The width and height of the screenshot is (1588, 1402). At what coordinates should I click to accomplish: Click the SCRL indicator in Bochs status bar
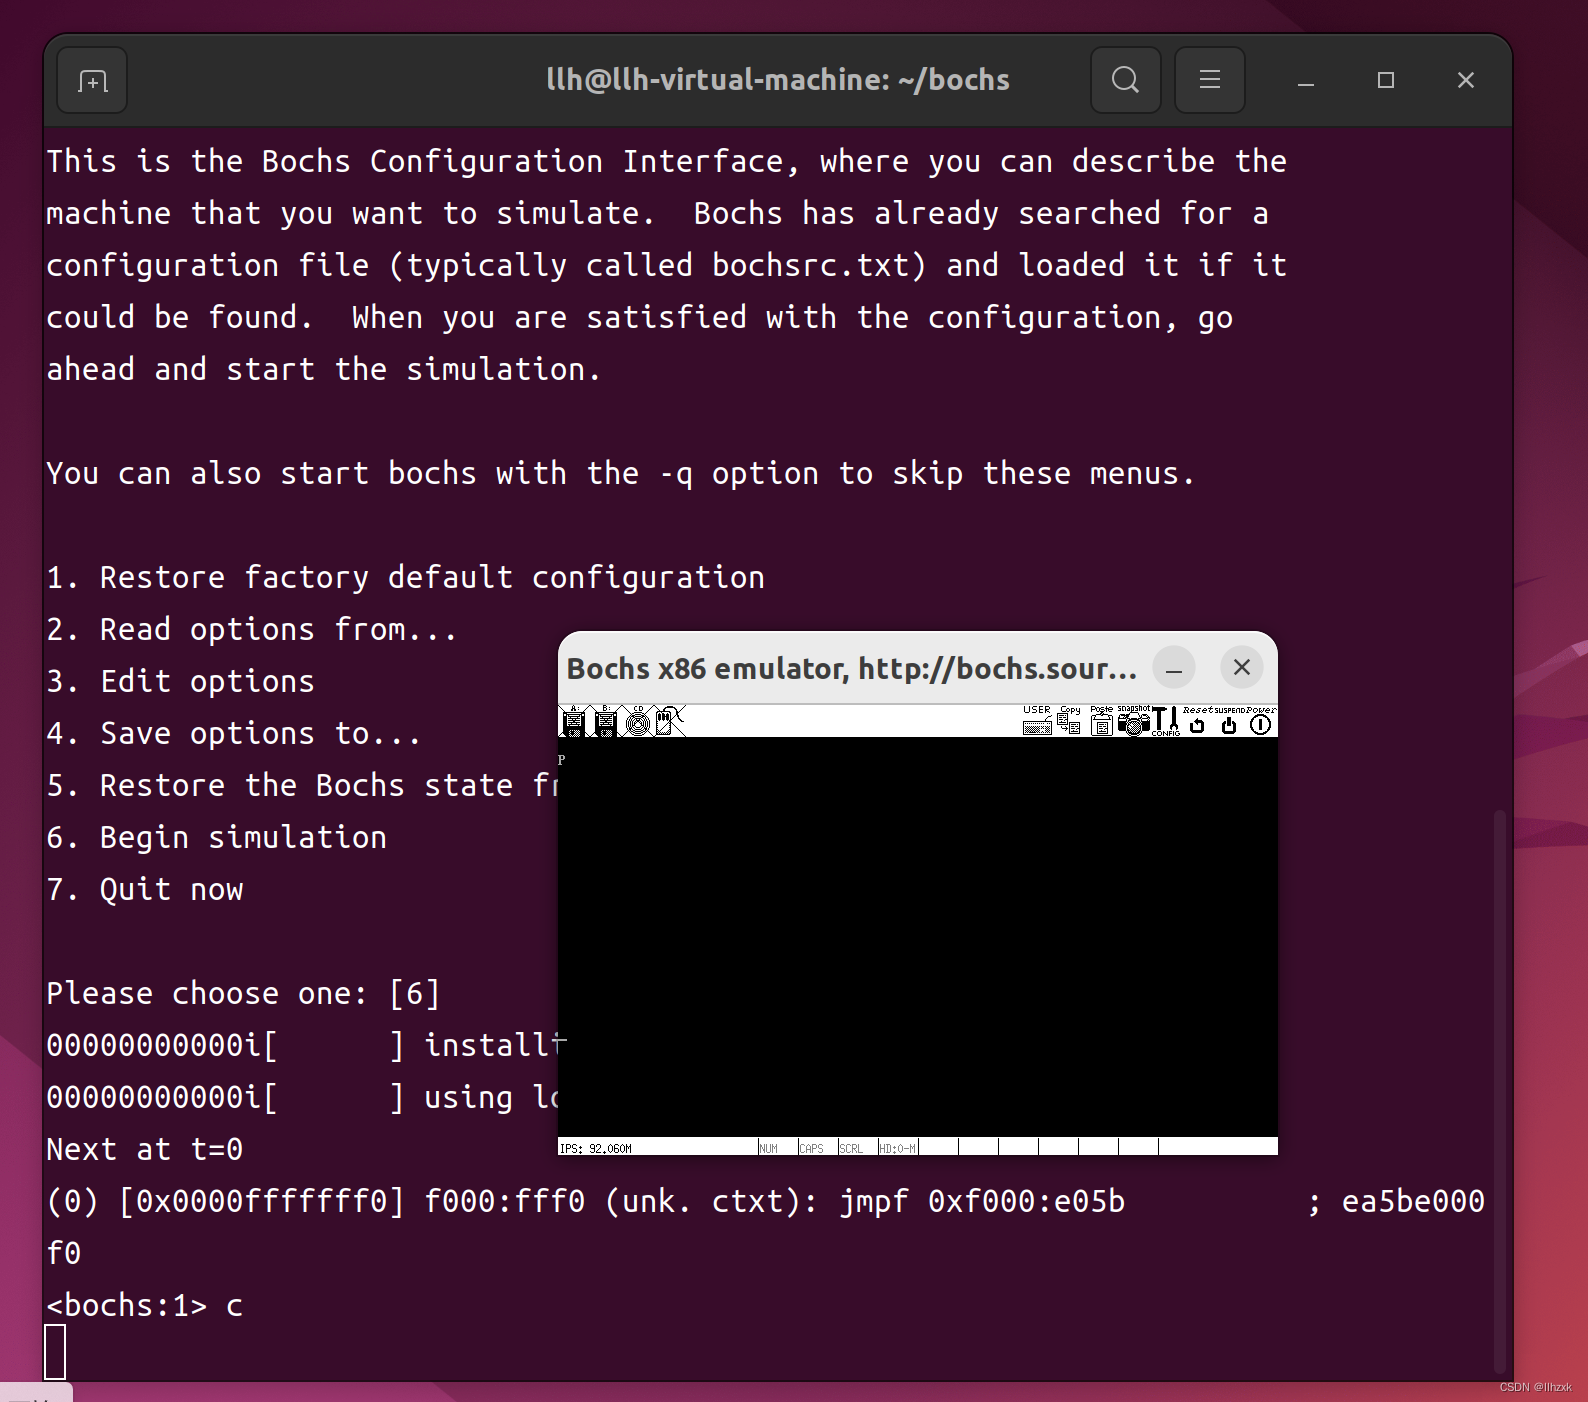tap(851, 1148)
